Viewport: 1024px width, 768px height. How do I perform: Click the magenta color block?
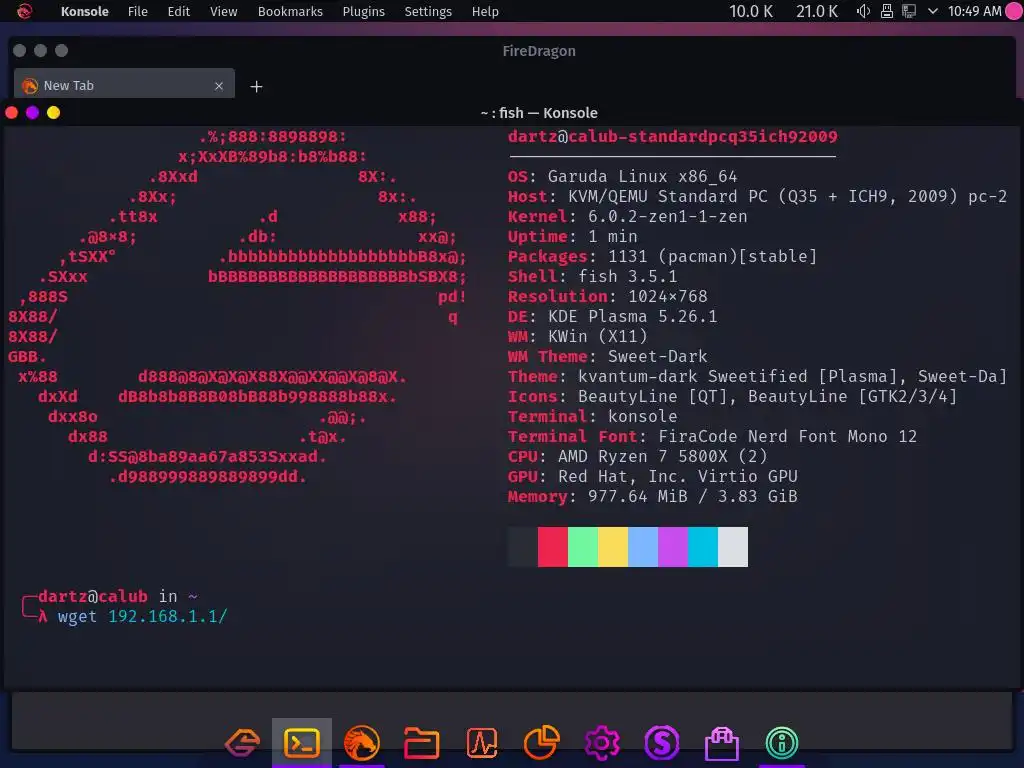pos(673,547)
